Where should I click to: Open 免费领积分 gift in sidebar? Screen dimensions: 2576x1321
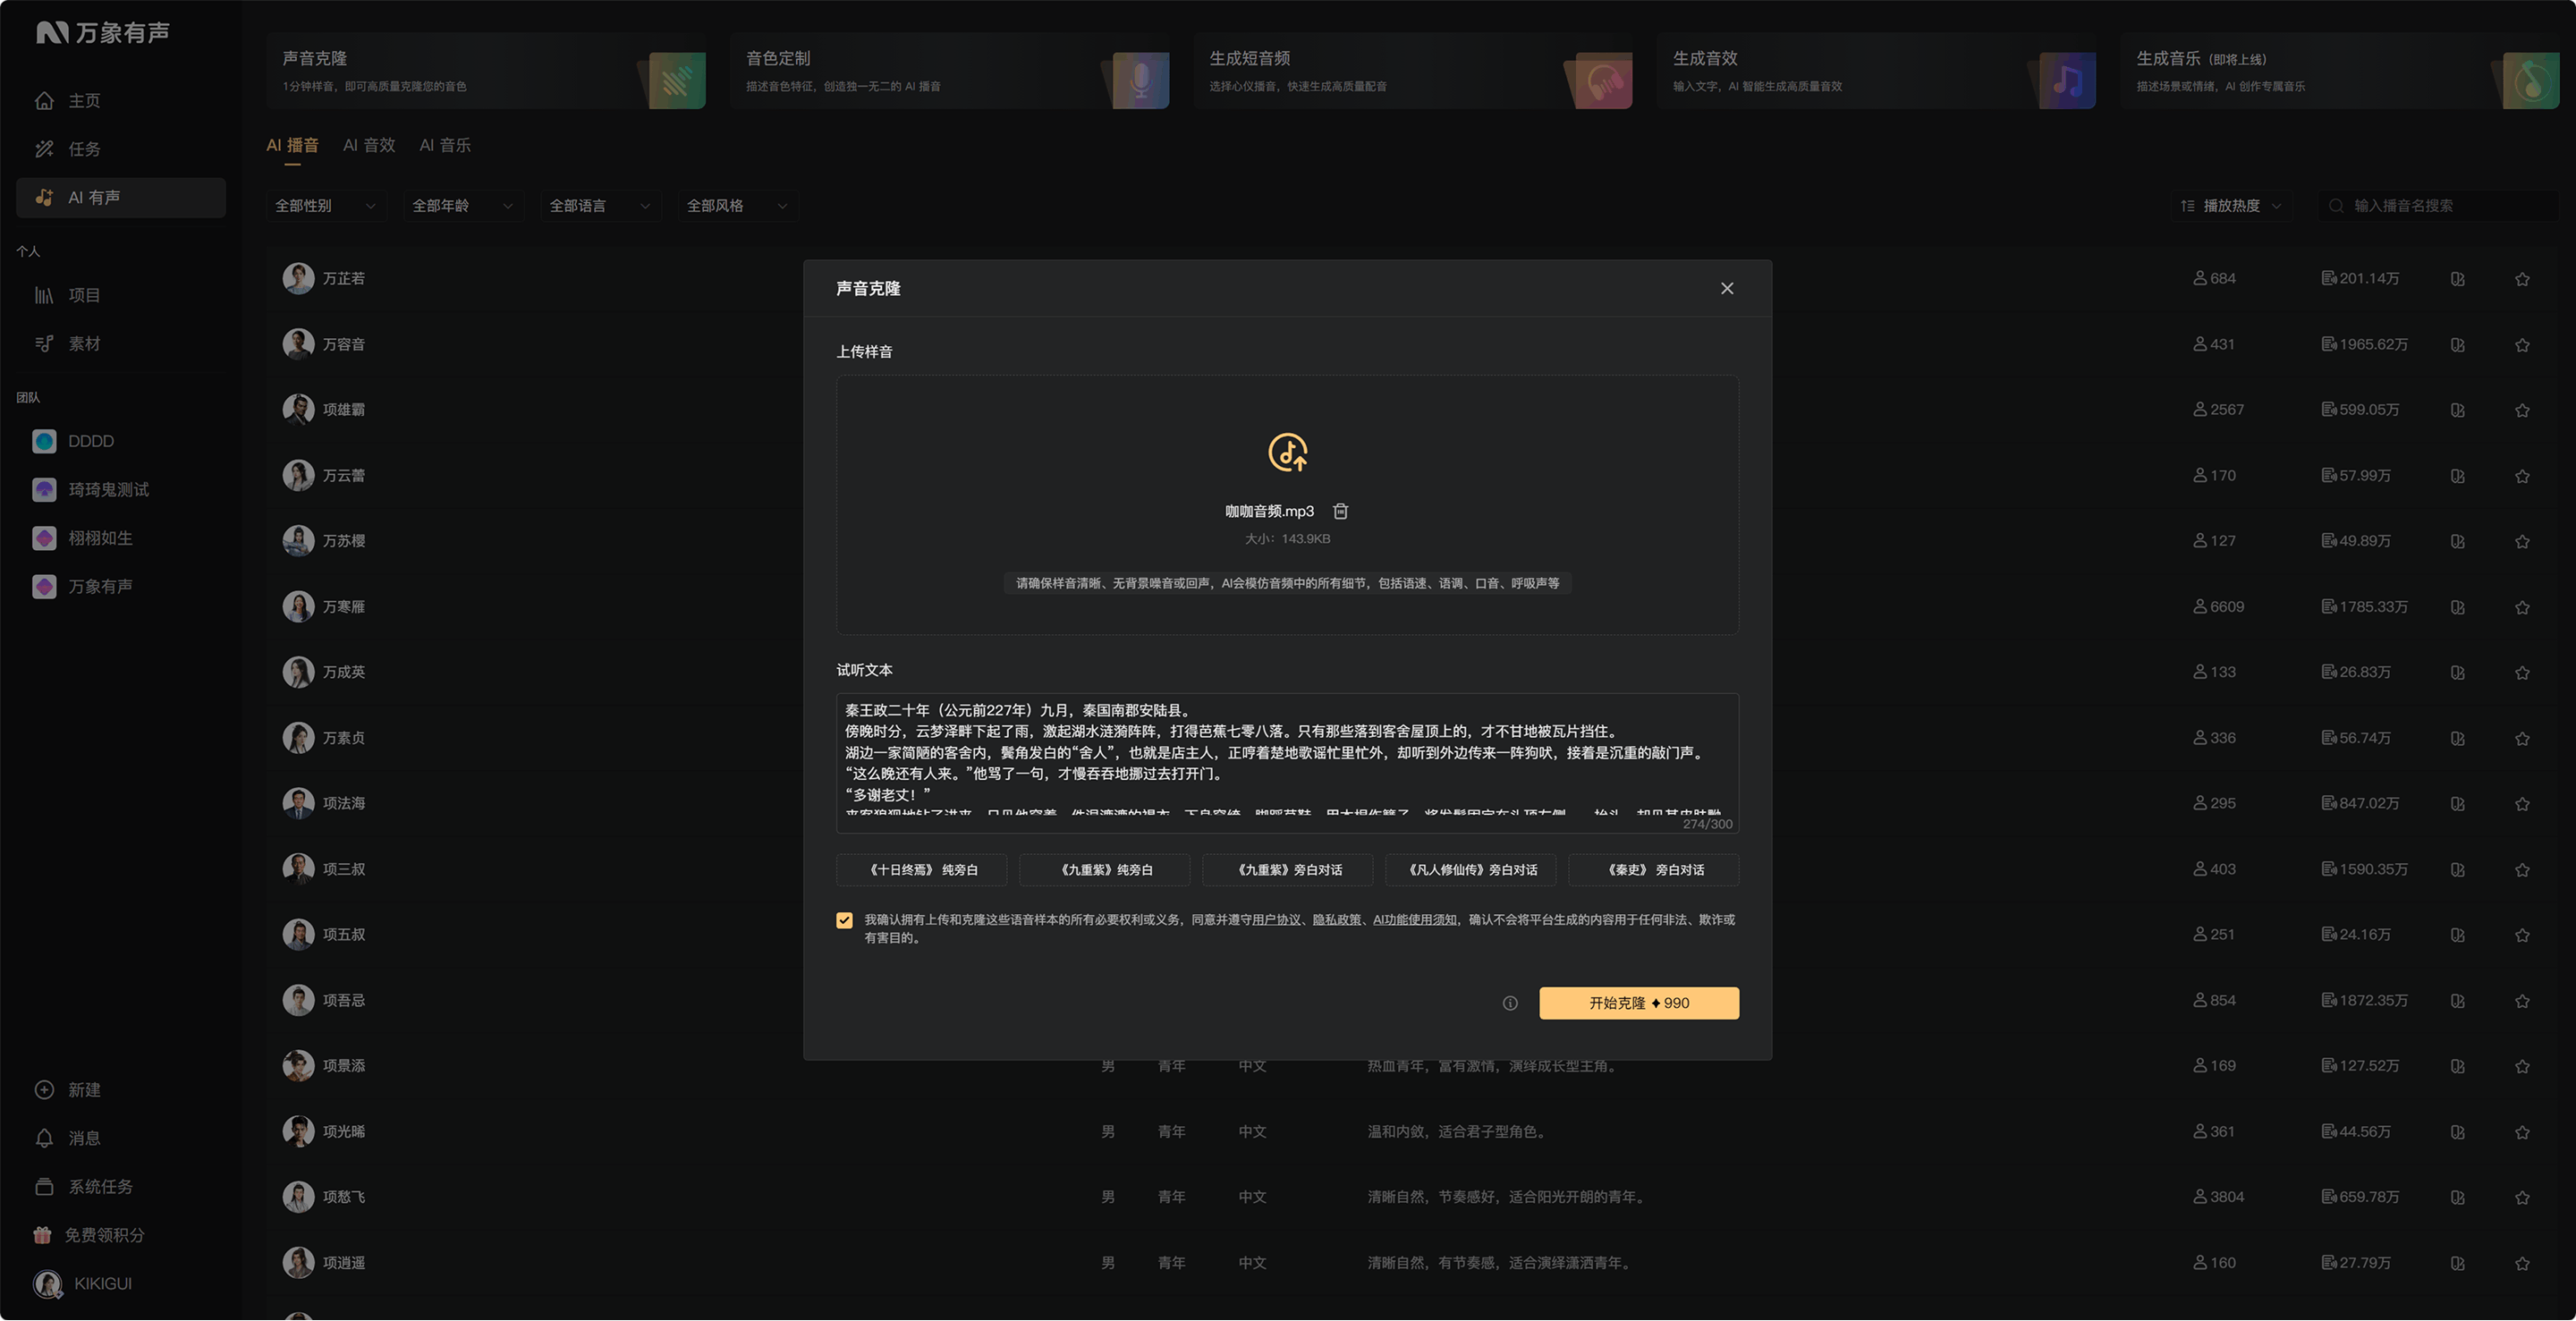42,1235
